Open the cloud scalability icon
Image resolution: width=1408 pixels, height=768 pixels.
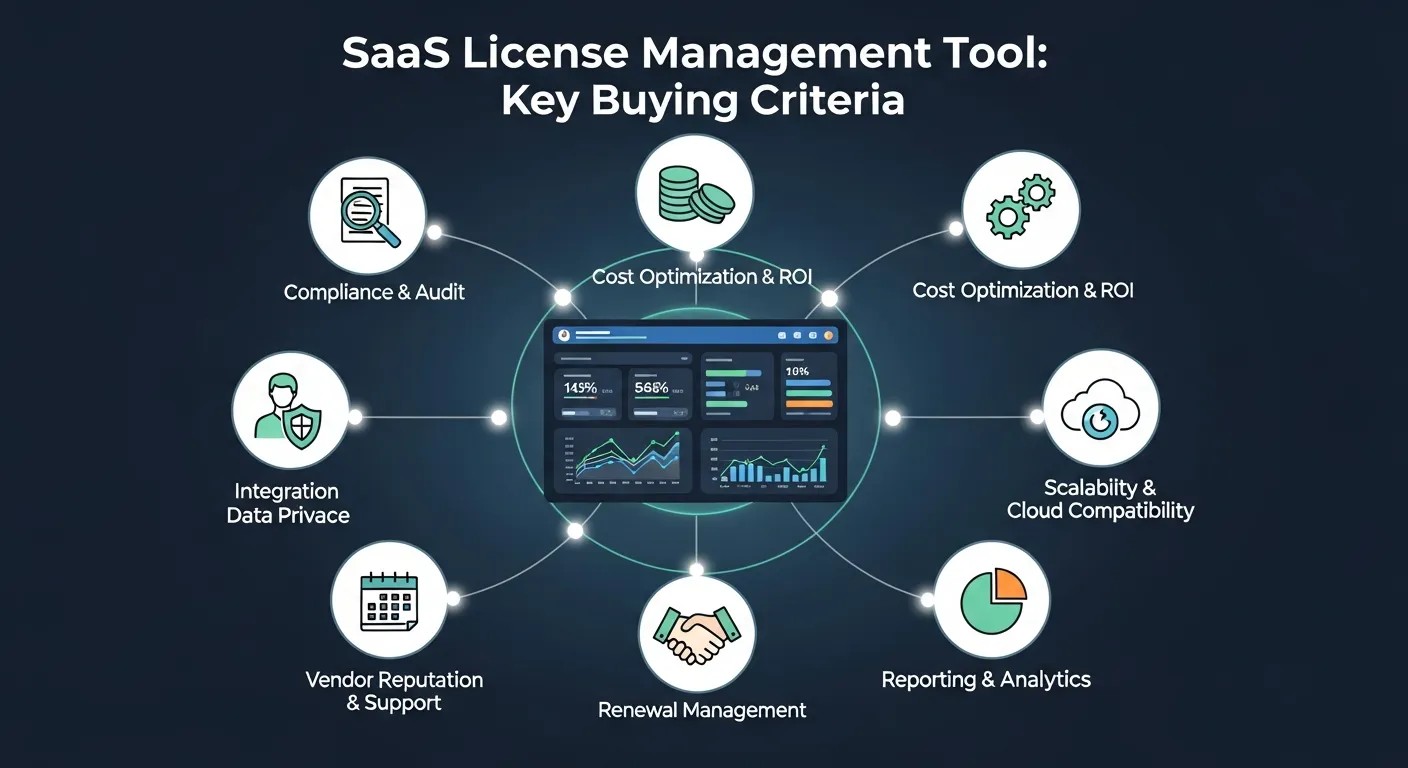(1101, 408)
